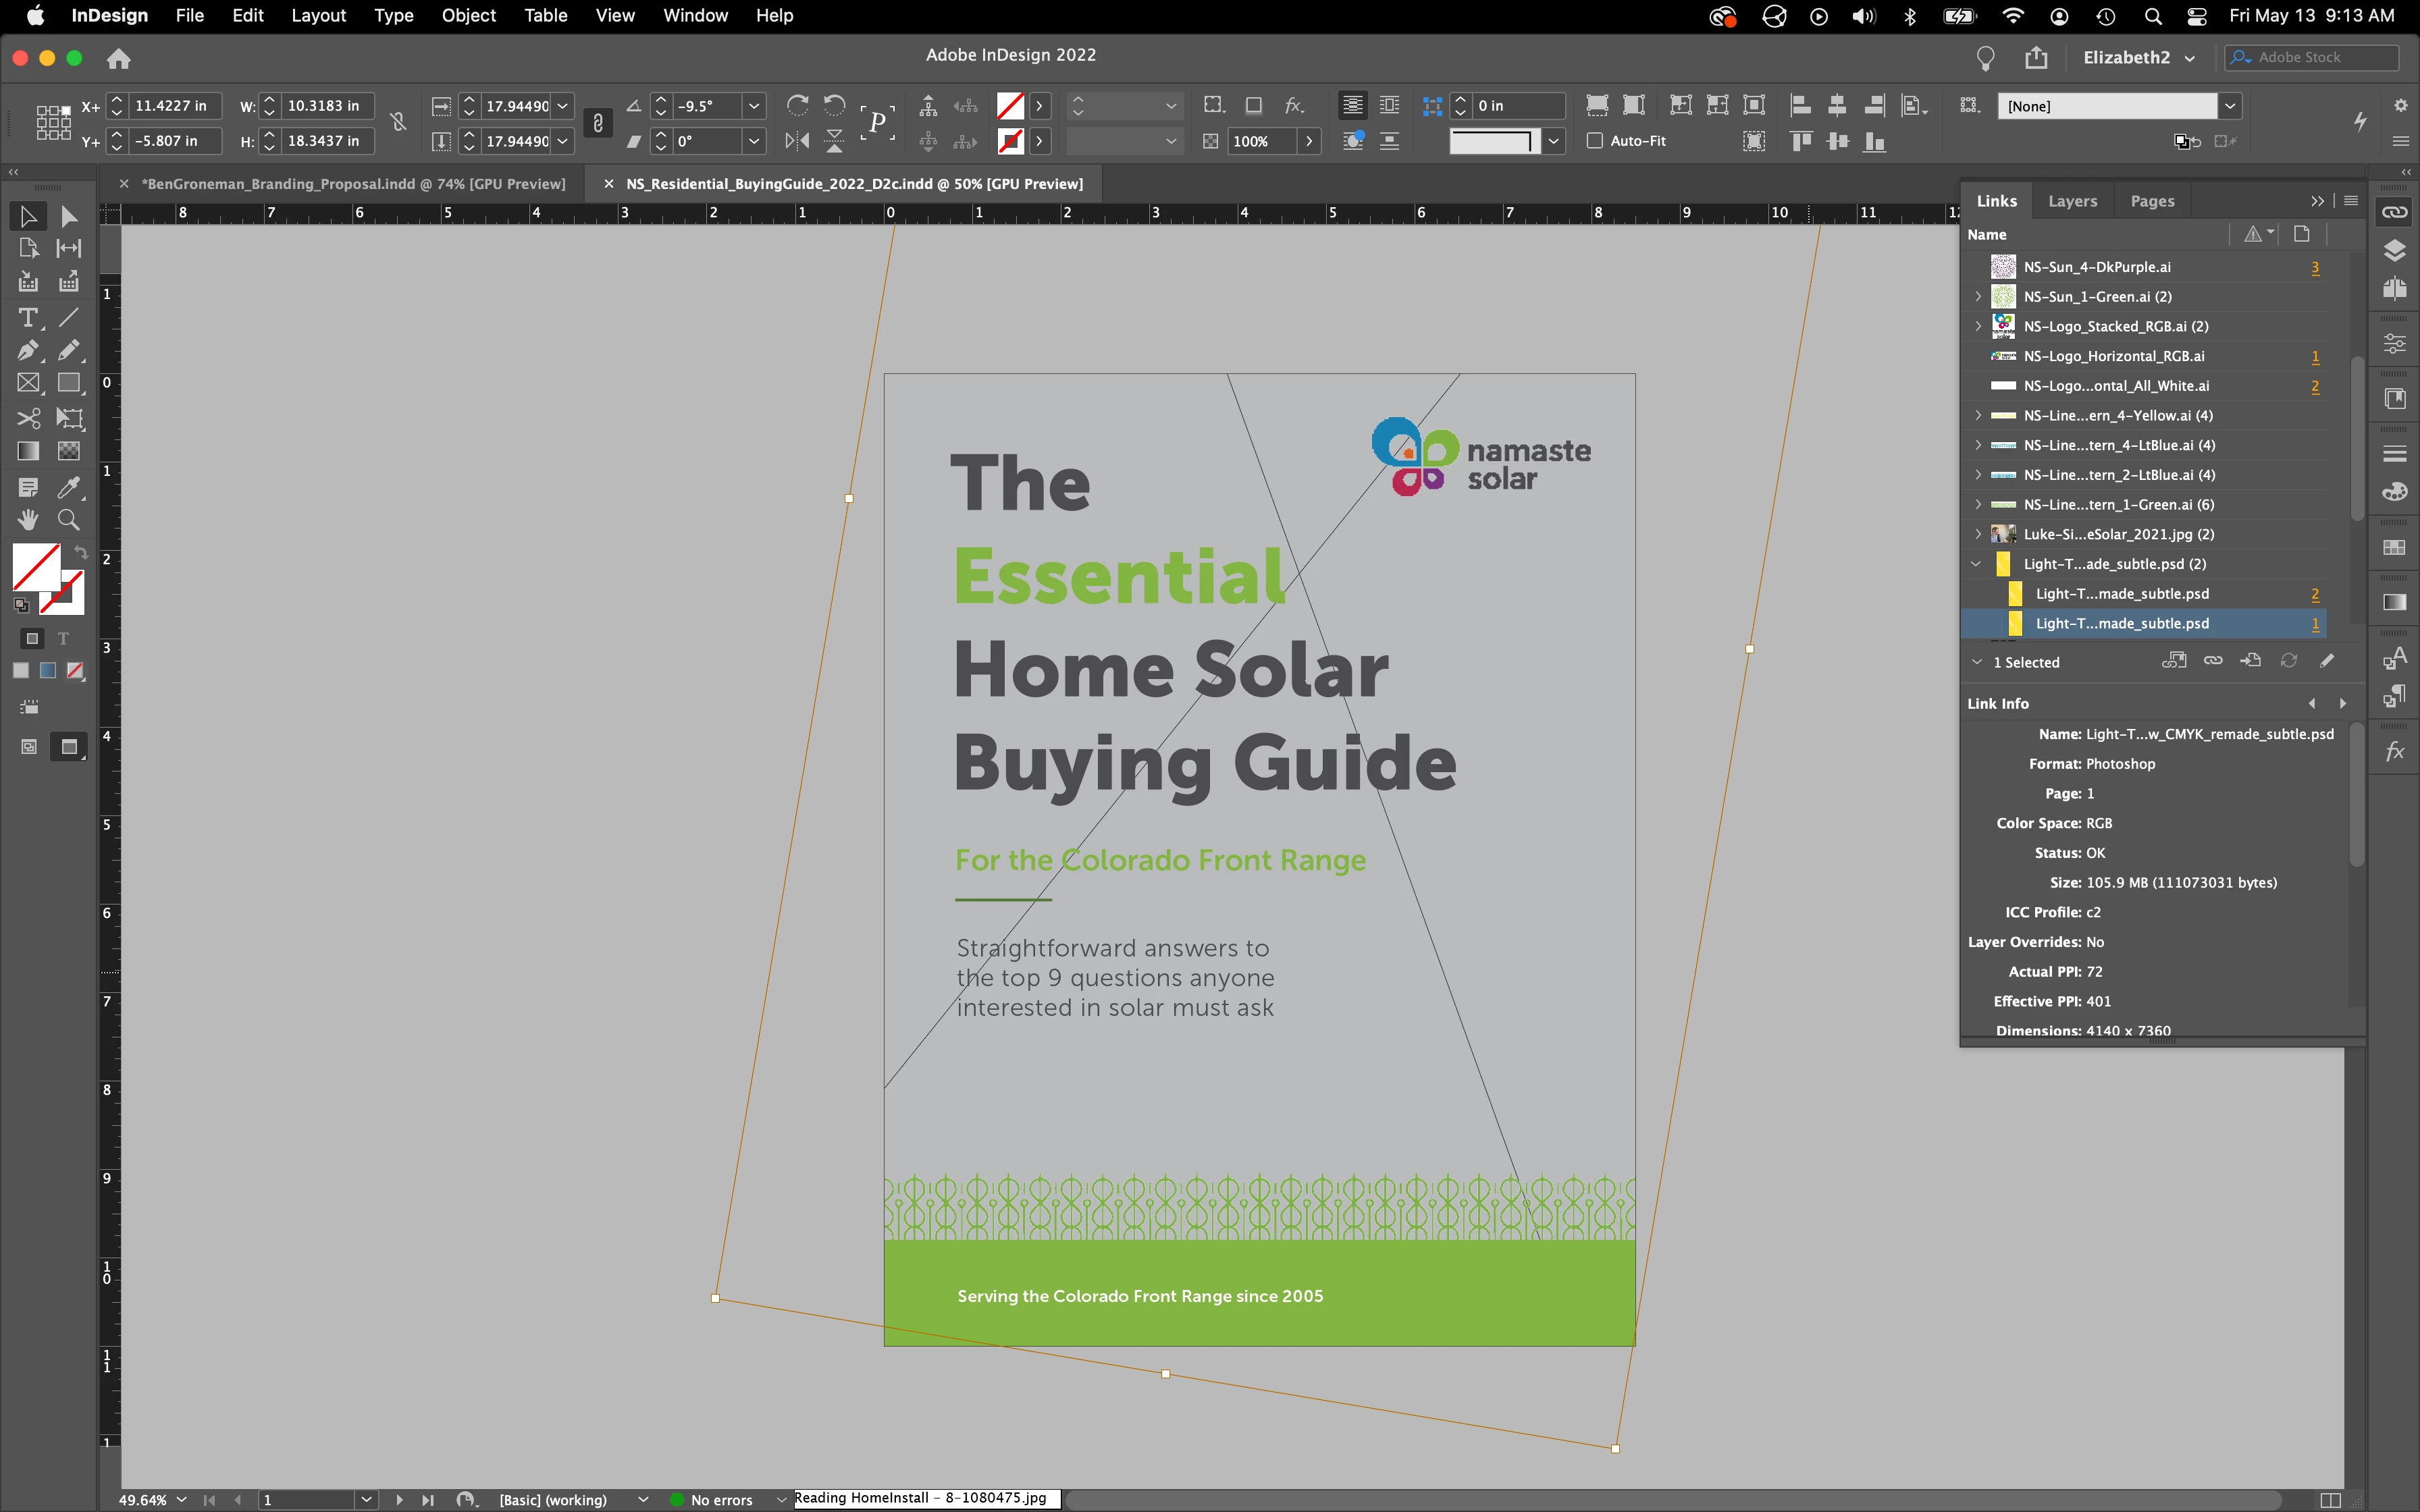Select the Zoom tool

point(68,520)
